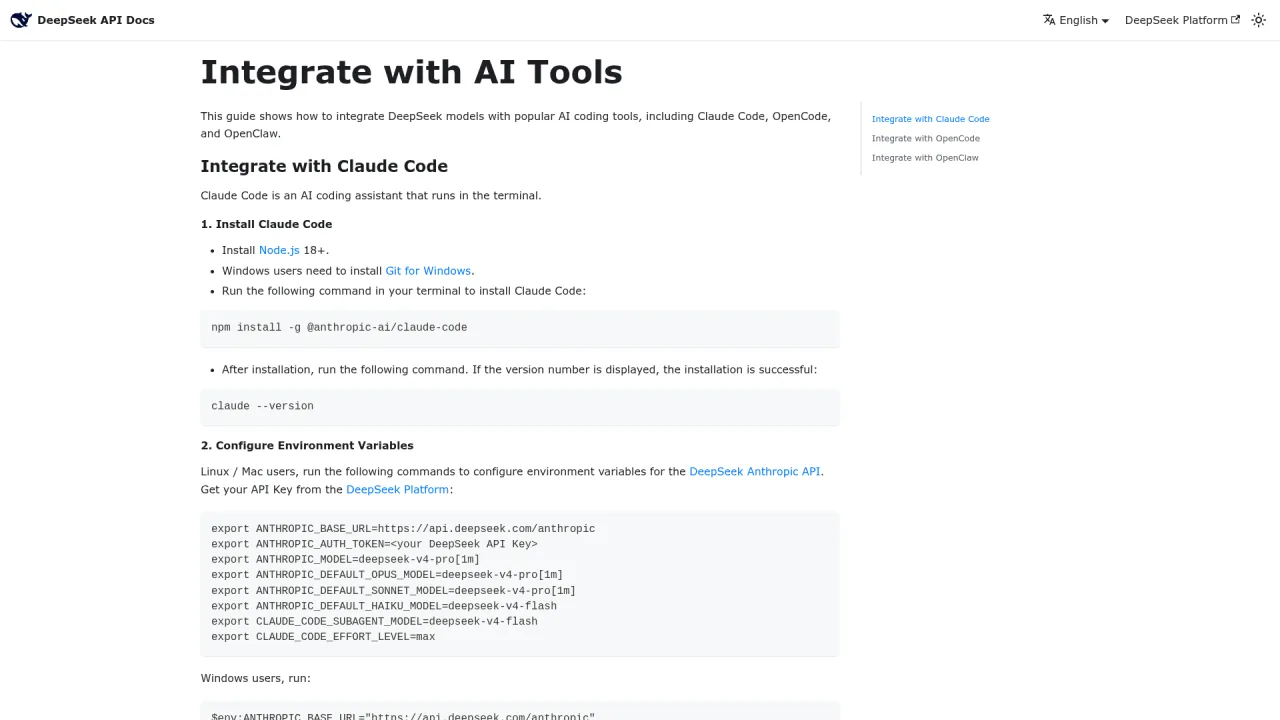The width and height of the screenshot is (1280, 720).
Task: Click the CLAUDE_CODE_SUBAGENT_MODEL line
Action: [374, 621]
